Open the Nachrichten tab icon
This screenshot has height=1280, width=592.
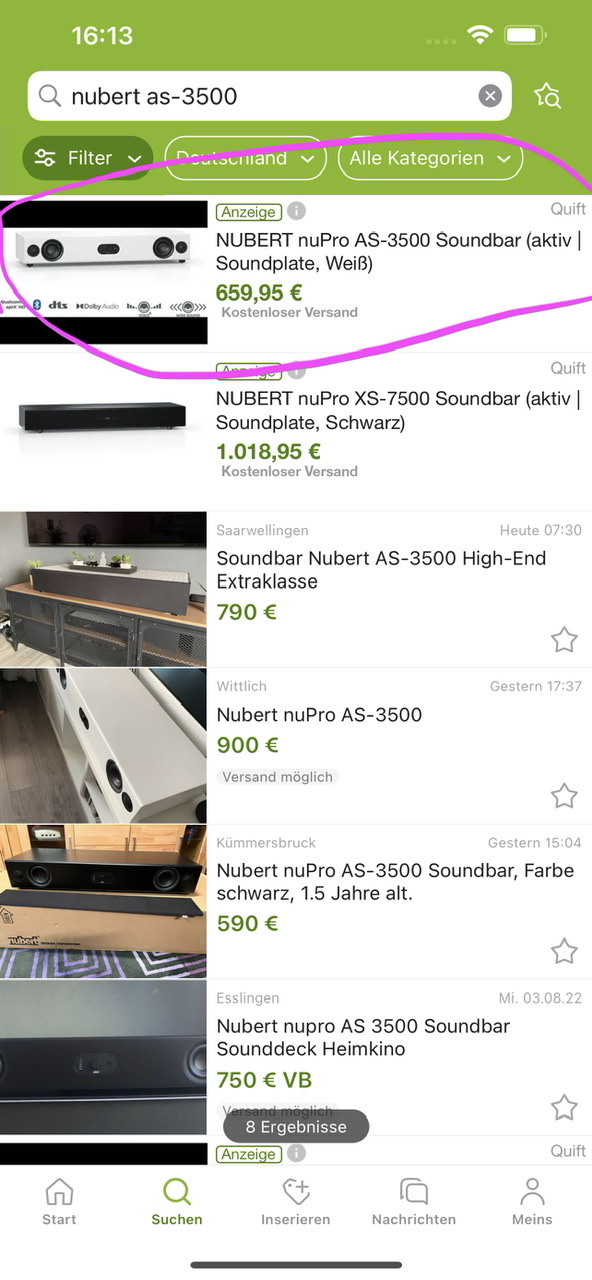point(414,1191)
